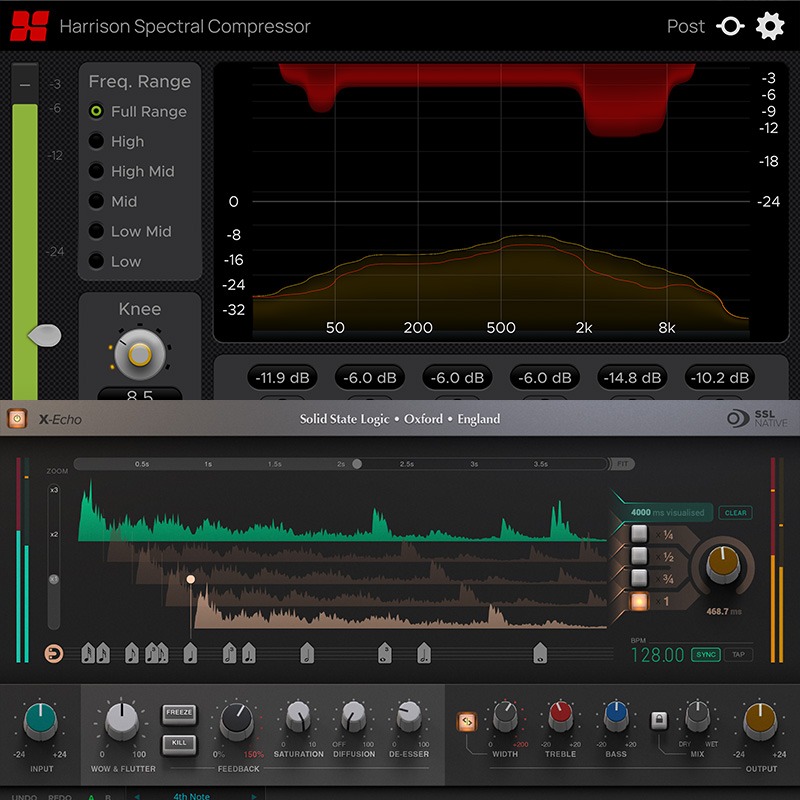Adjust the red Treble knob
800x800 pixels.
click(560, 717)
